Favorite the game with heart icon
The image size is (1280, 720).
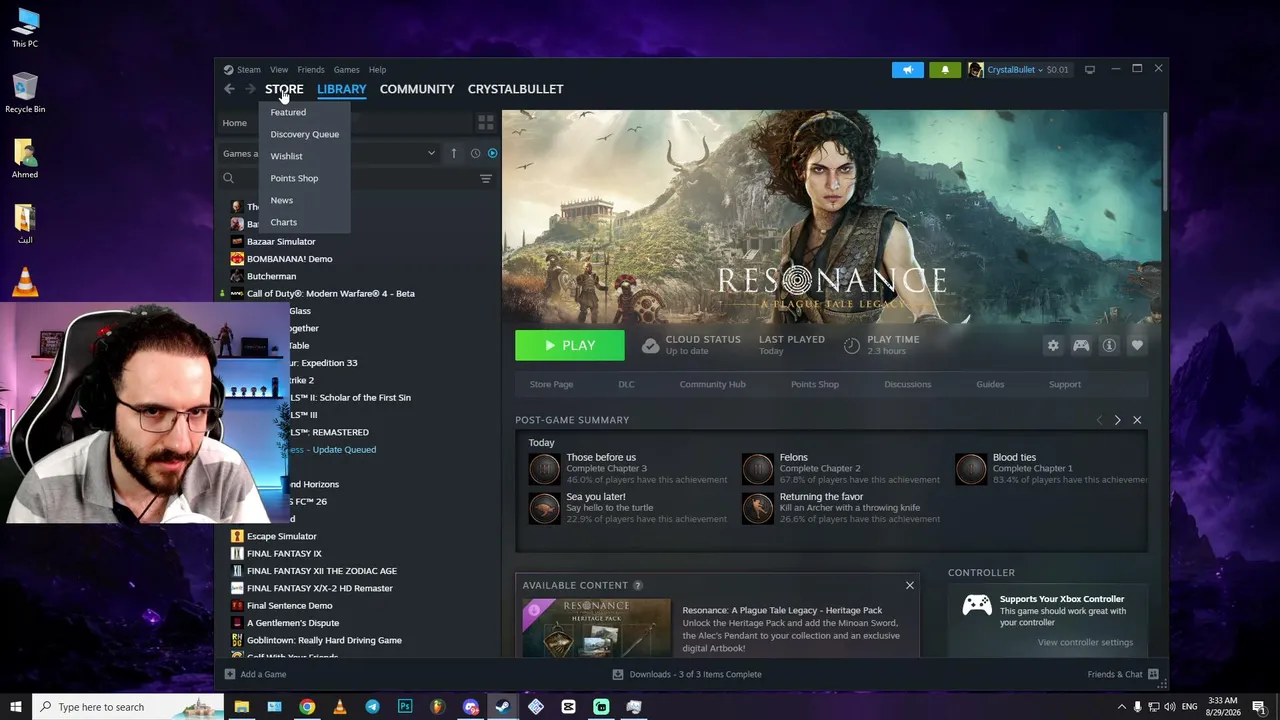(x=1137, y=345)
